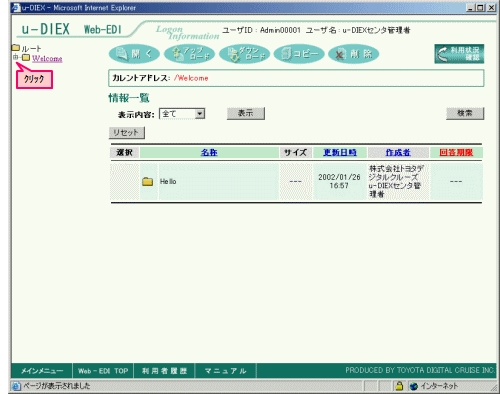Click the lock icon in status bar
The width and height of the screenshot is (500, 394).
(399, 386)
